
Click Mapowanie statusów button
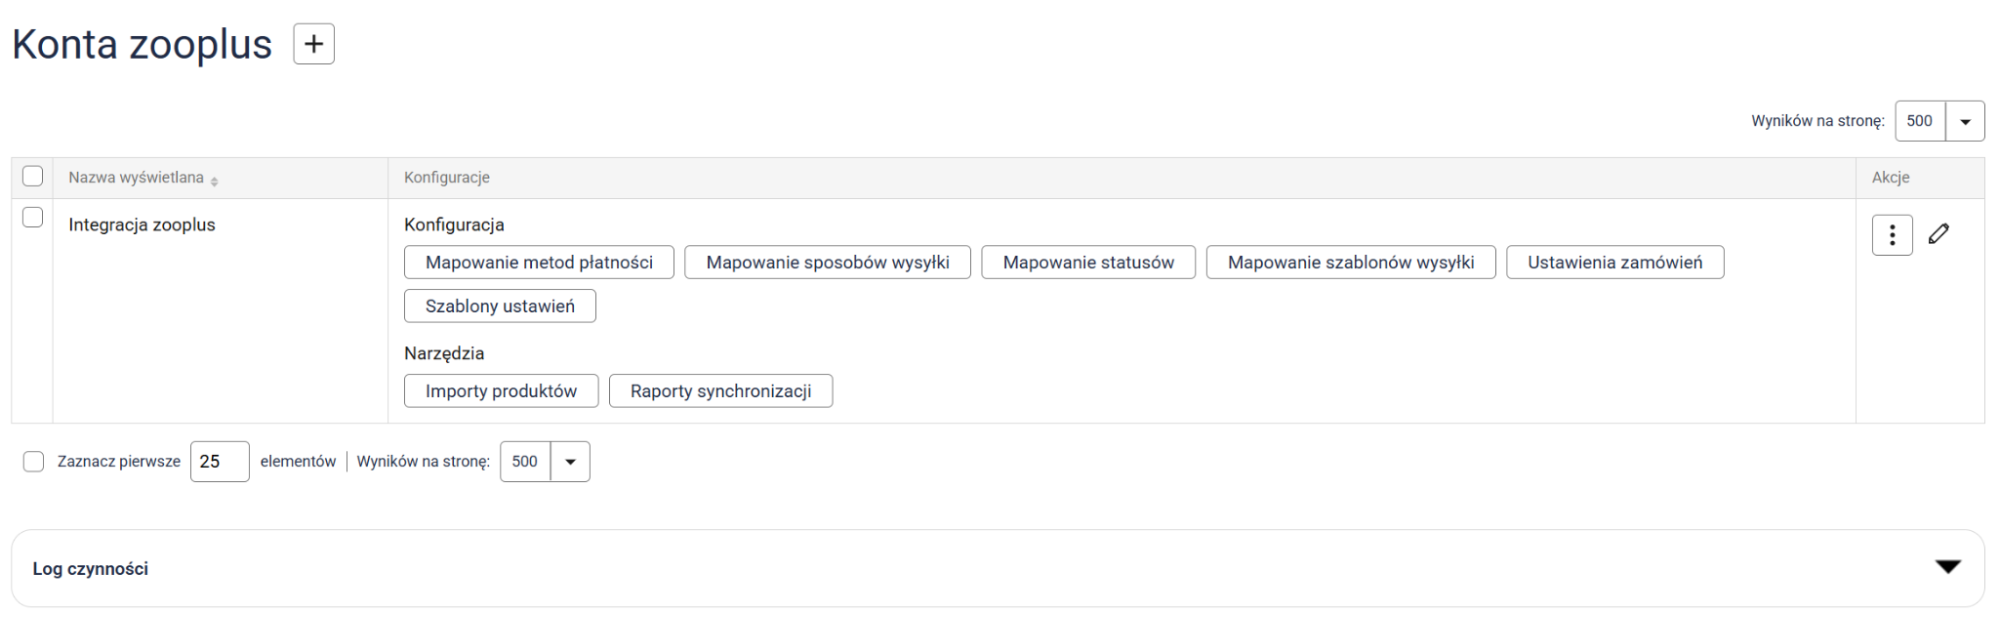click(1088, 262)
